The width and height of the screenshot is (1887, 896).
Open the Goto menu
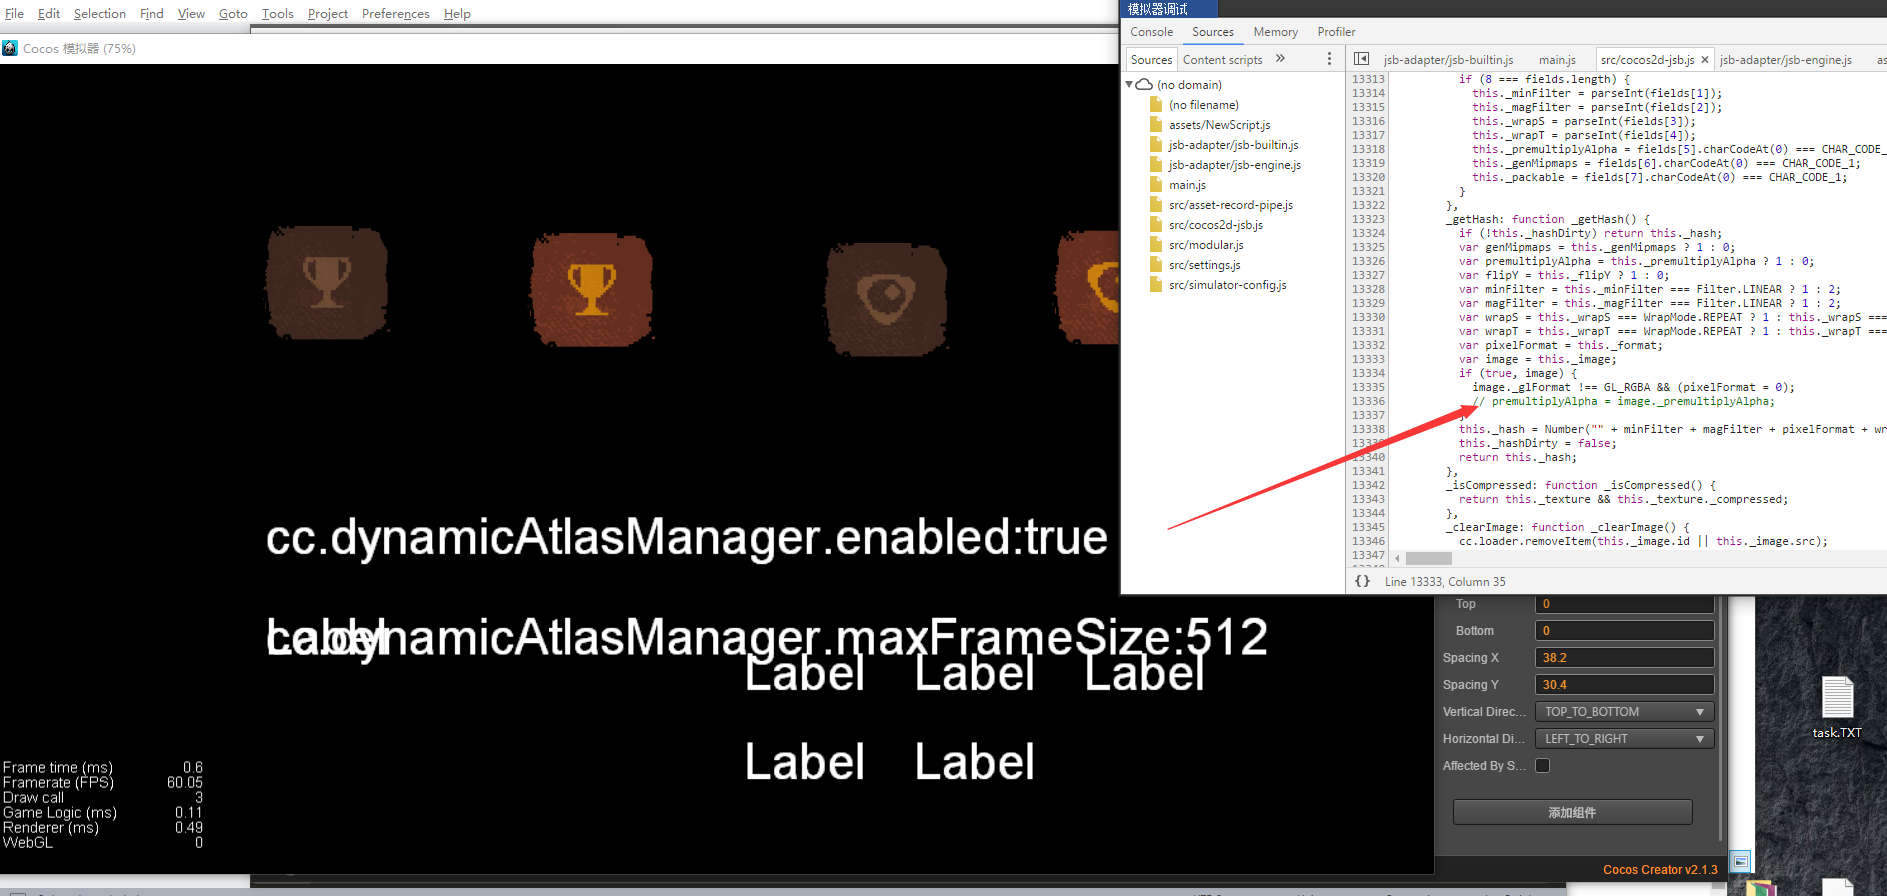233,13
